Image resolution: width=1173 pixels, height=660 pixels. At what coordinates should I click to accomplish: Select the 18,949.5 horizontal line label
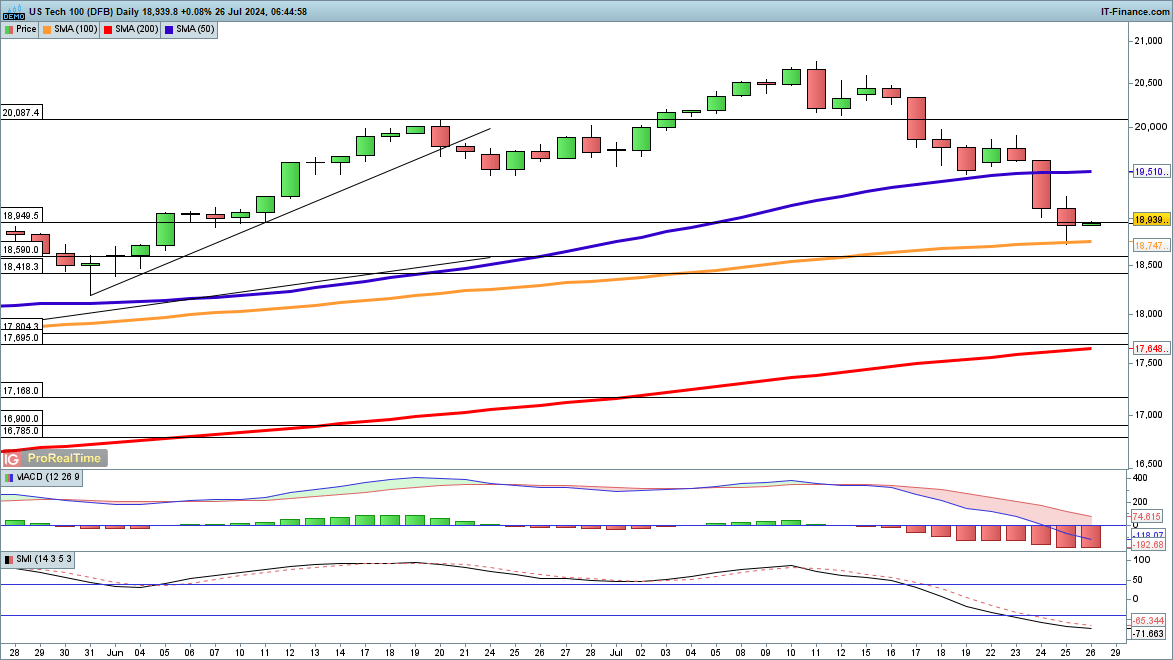click(x=21, y=216)
